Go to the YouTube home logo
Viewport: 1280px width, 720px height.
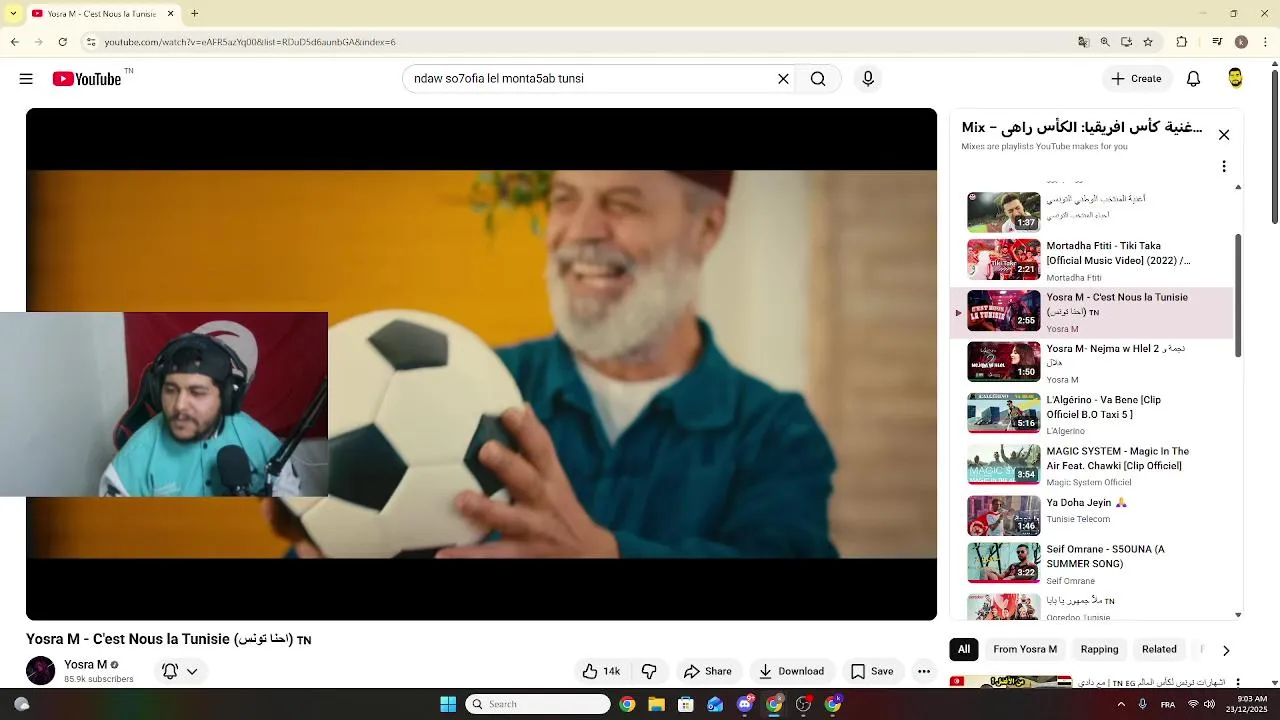(x=87, y=79)
